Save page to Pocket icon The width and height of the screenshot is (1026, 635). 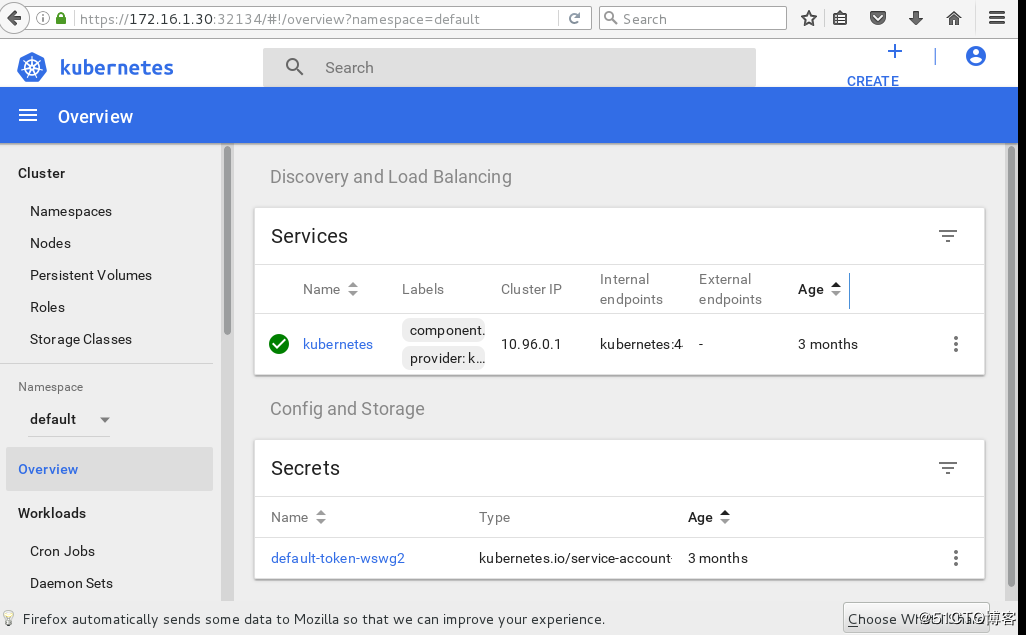click(878, 18)
